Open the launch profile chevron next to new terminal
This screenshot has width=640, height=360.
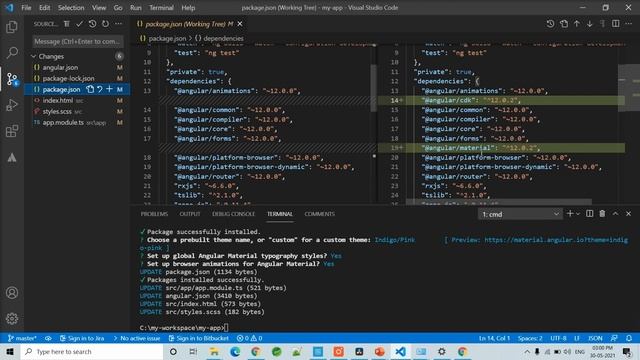pos(578,213)
